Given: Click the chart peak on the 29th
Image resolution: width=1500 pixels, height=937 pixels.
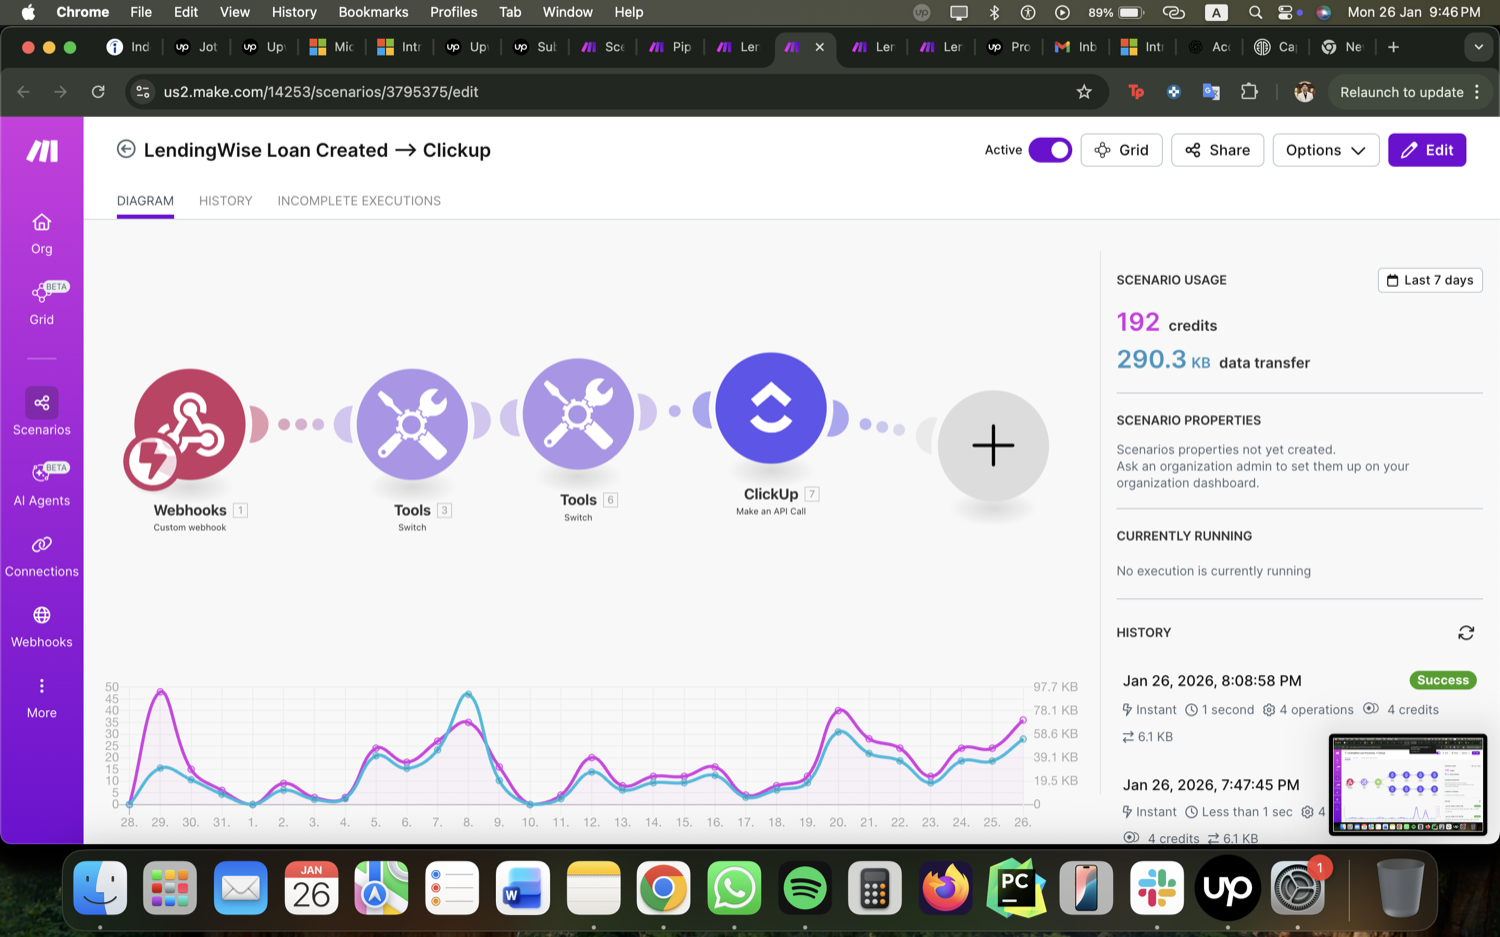Looking at the screenshot, I should coord(160,690).
